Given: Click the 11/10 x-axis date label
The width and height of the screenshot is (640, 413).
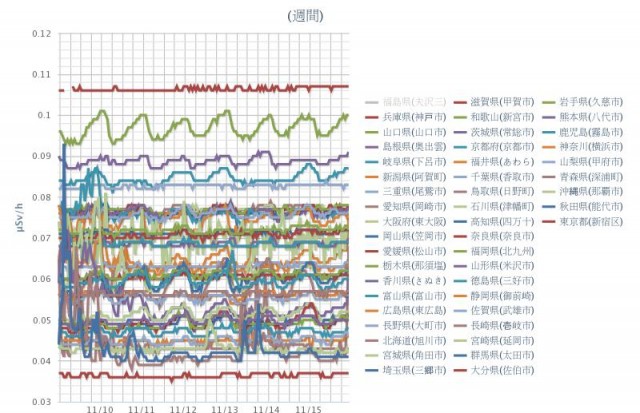Looking at the screenshot, I should [100, 409].
